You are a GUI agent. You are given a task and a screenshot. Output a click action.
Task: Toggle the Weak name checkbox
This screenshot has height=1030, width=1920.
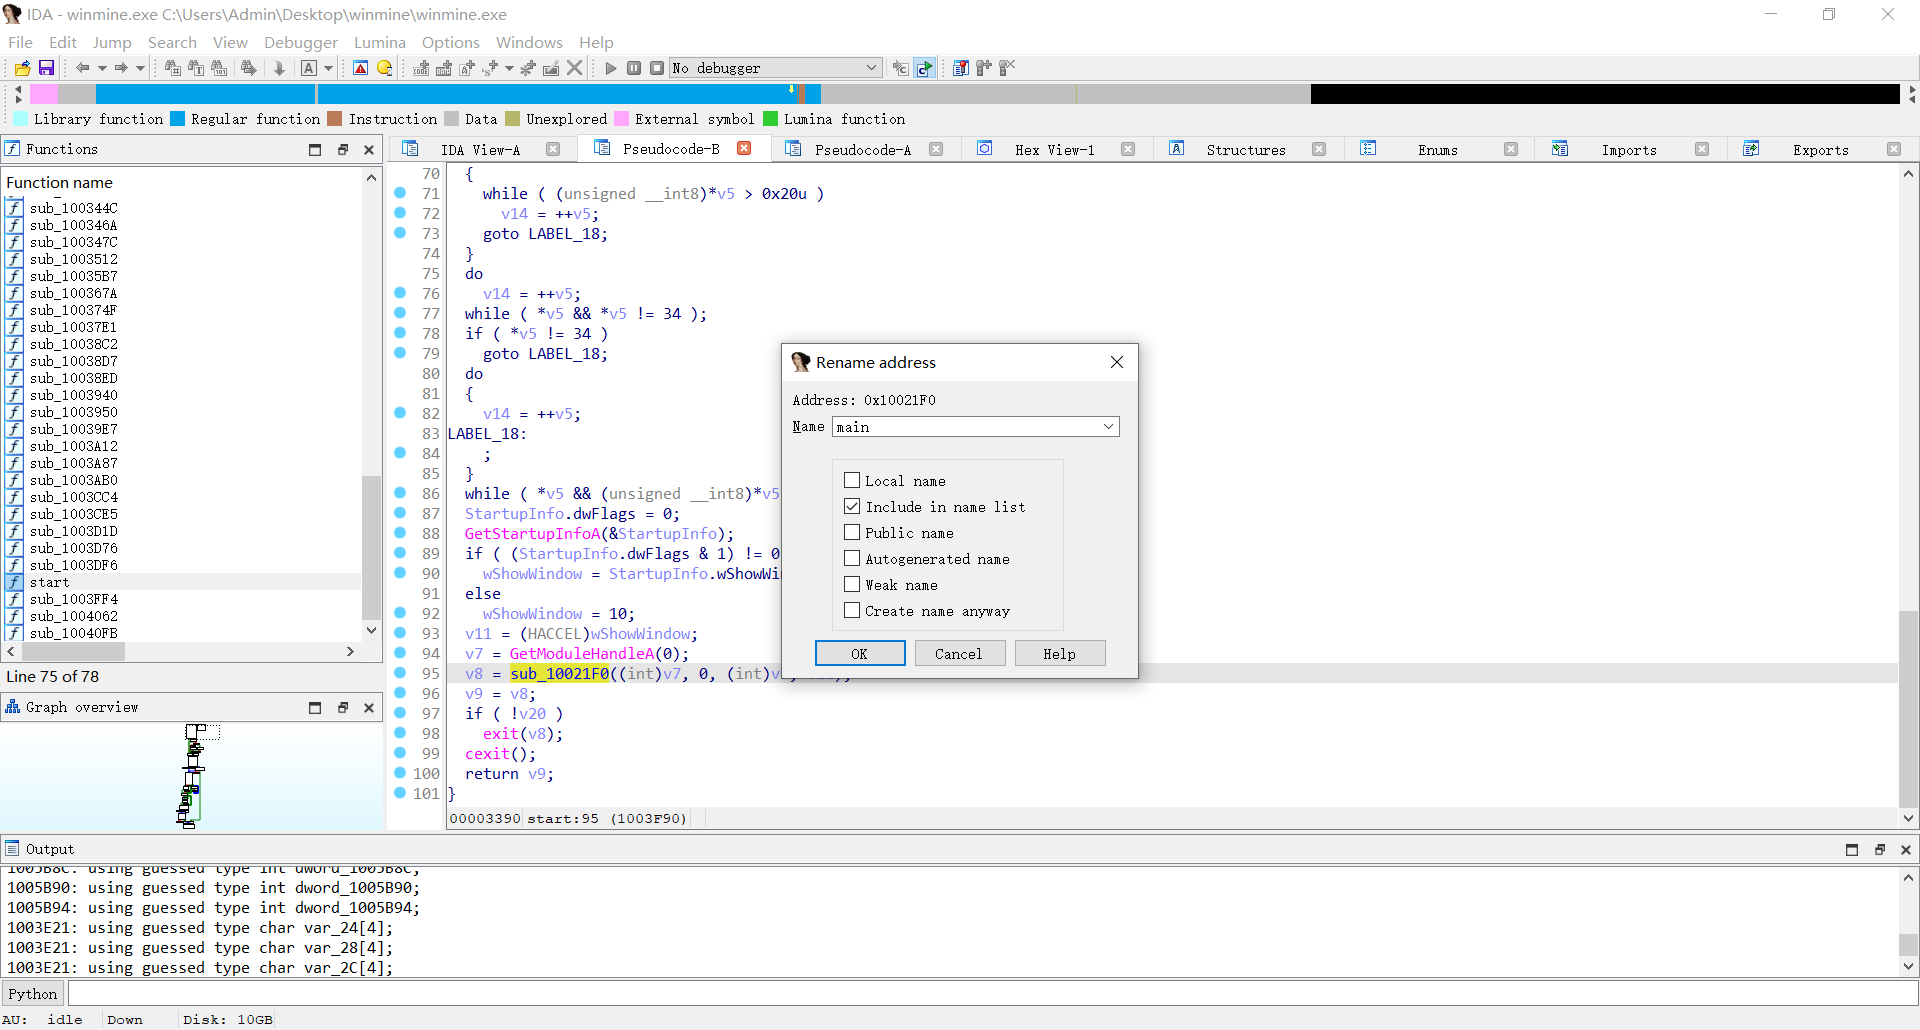coord(852,584)
